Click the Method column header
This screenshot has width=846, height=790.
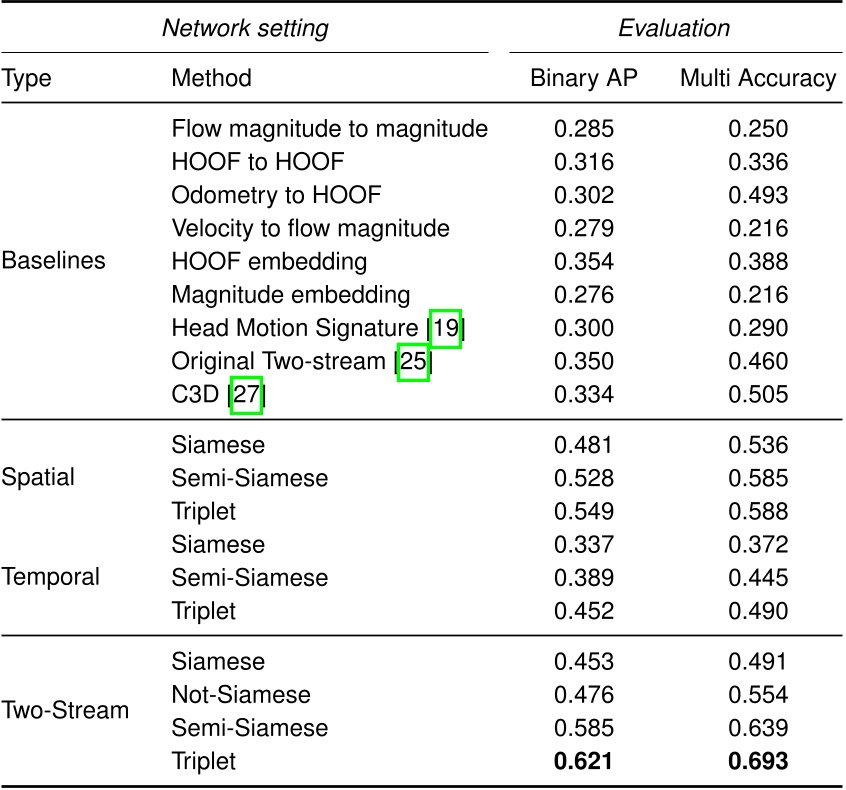212,78
